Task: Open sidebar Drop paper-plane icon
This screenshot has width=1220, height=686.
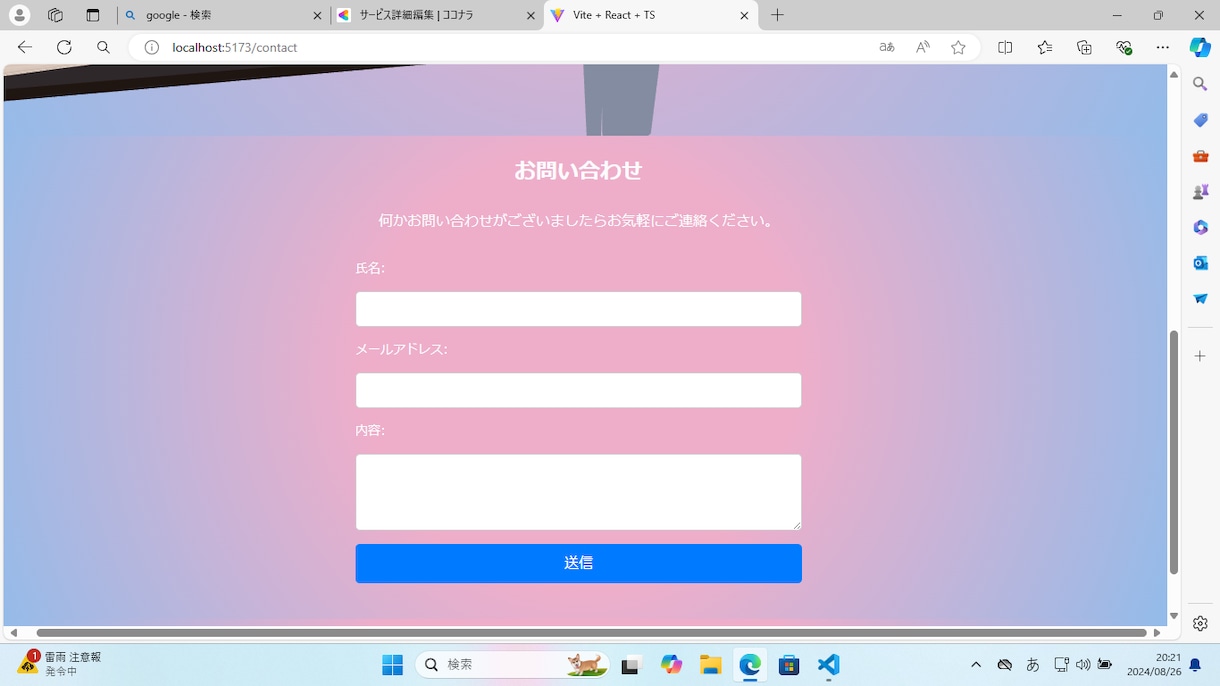Action: pyautogui.click(x=1200, y=299)
